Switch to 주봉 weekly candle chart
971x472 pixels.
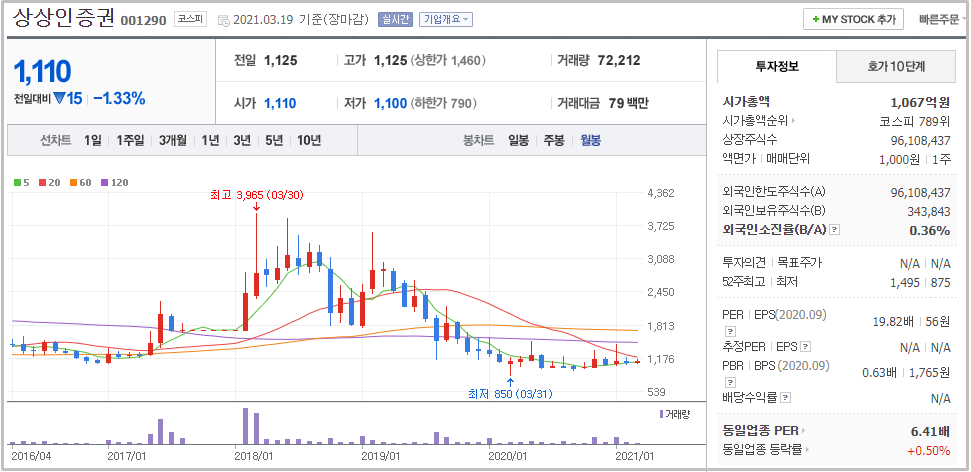pos(554,141)
